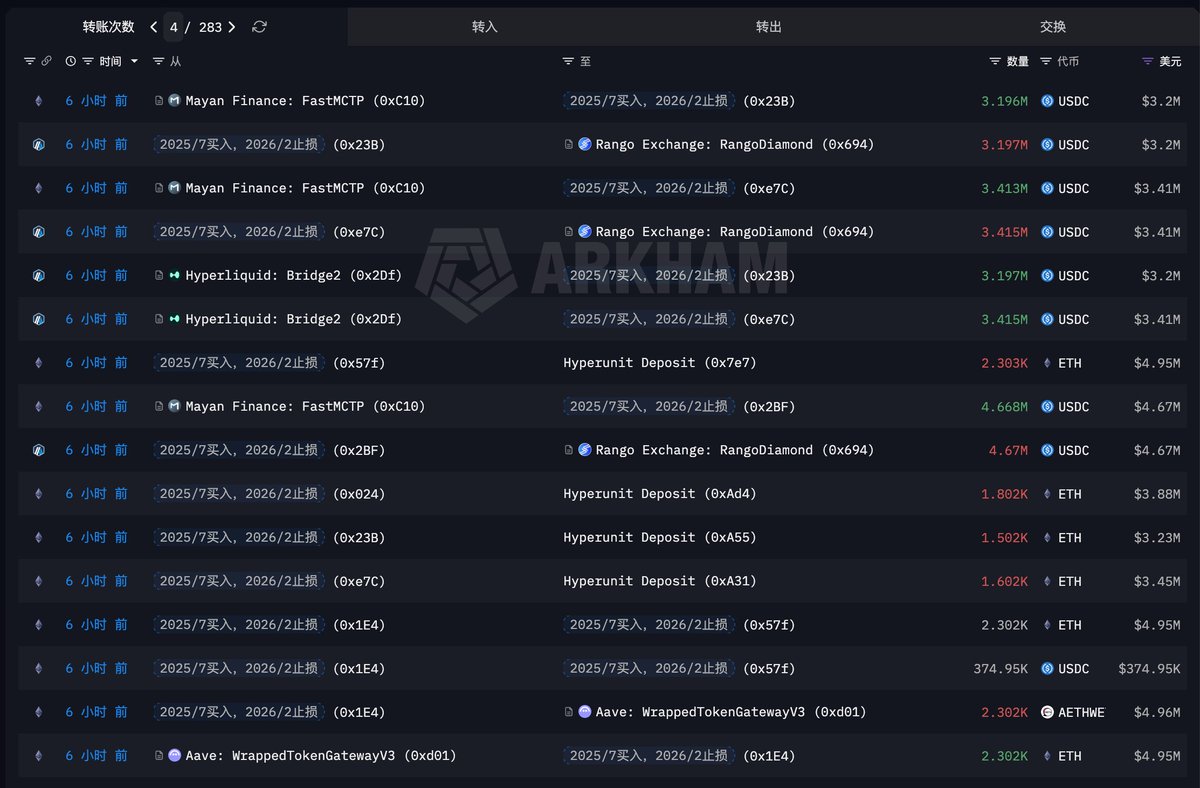This screenshot has width=1200, height=788.
Task: Click the USD value $3.88M
Action: click(1157, 494)
